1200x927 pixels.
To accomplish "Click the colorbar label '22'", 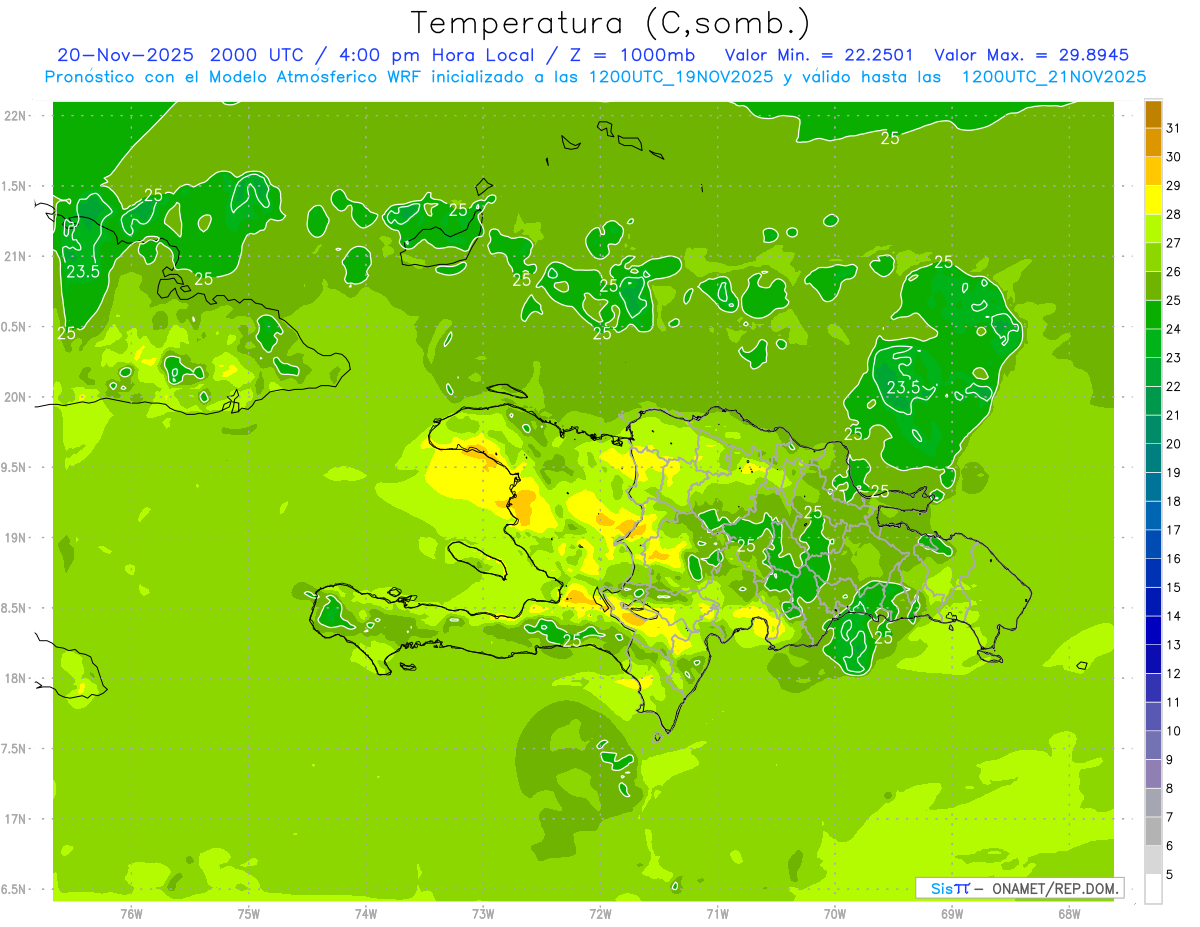I will 1174,387.
